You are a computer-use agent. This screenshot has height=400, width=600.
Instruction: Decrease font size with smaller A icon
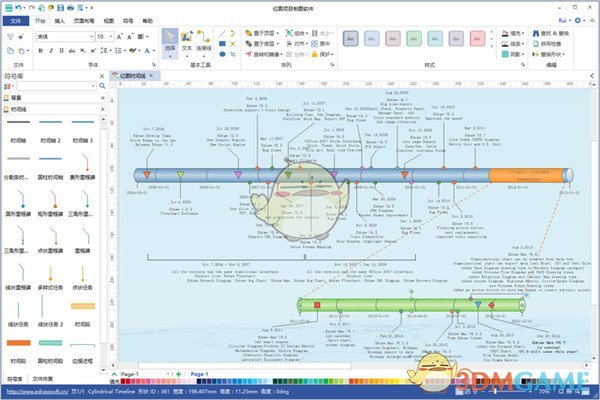130,37
